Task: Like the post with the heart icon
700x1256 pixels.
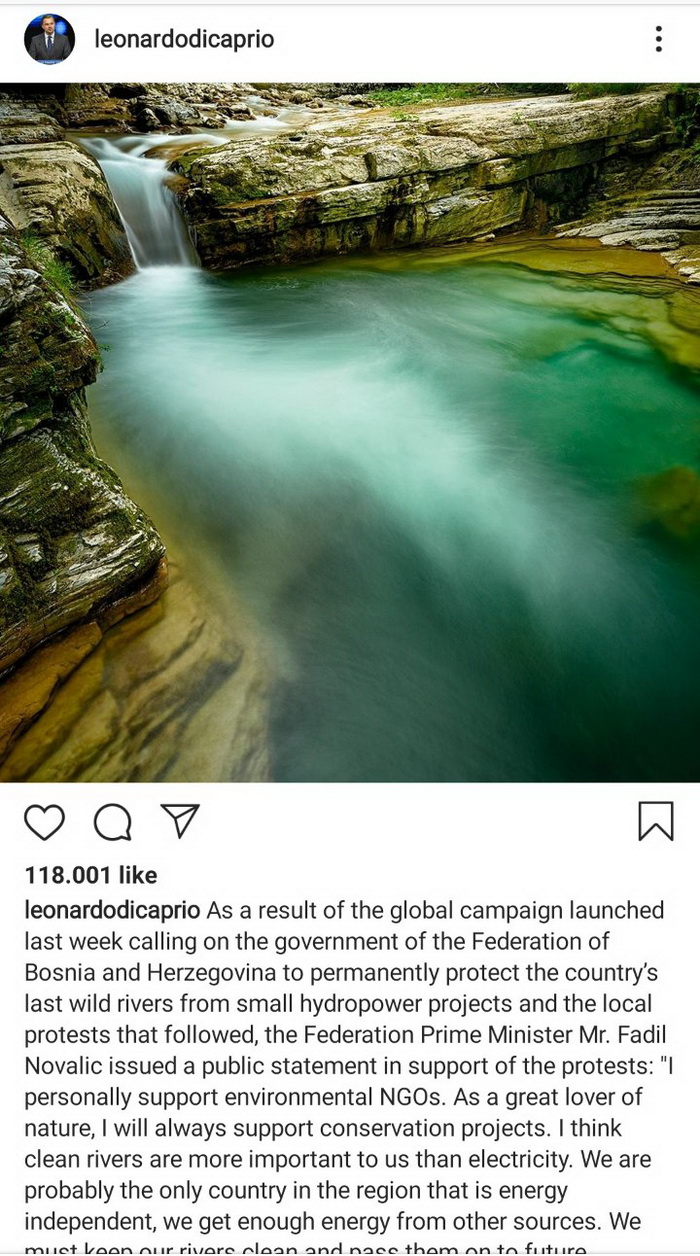Action: (44, 822)
